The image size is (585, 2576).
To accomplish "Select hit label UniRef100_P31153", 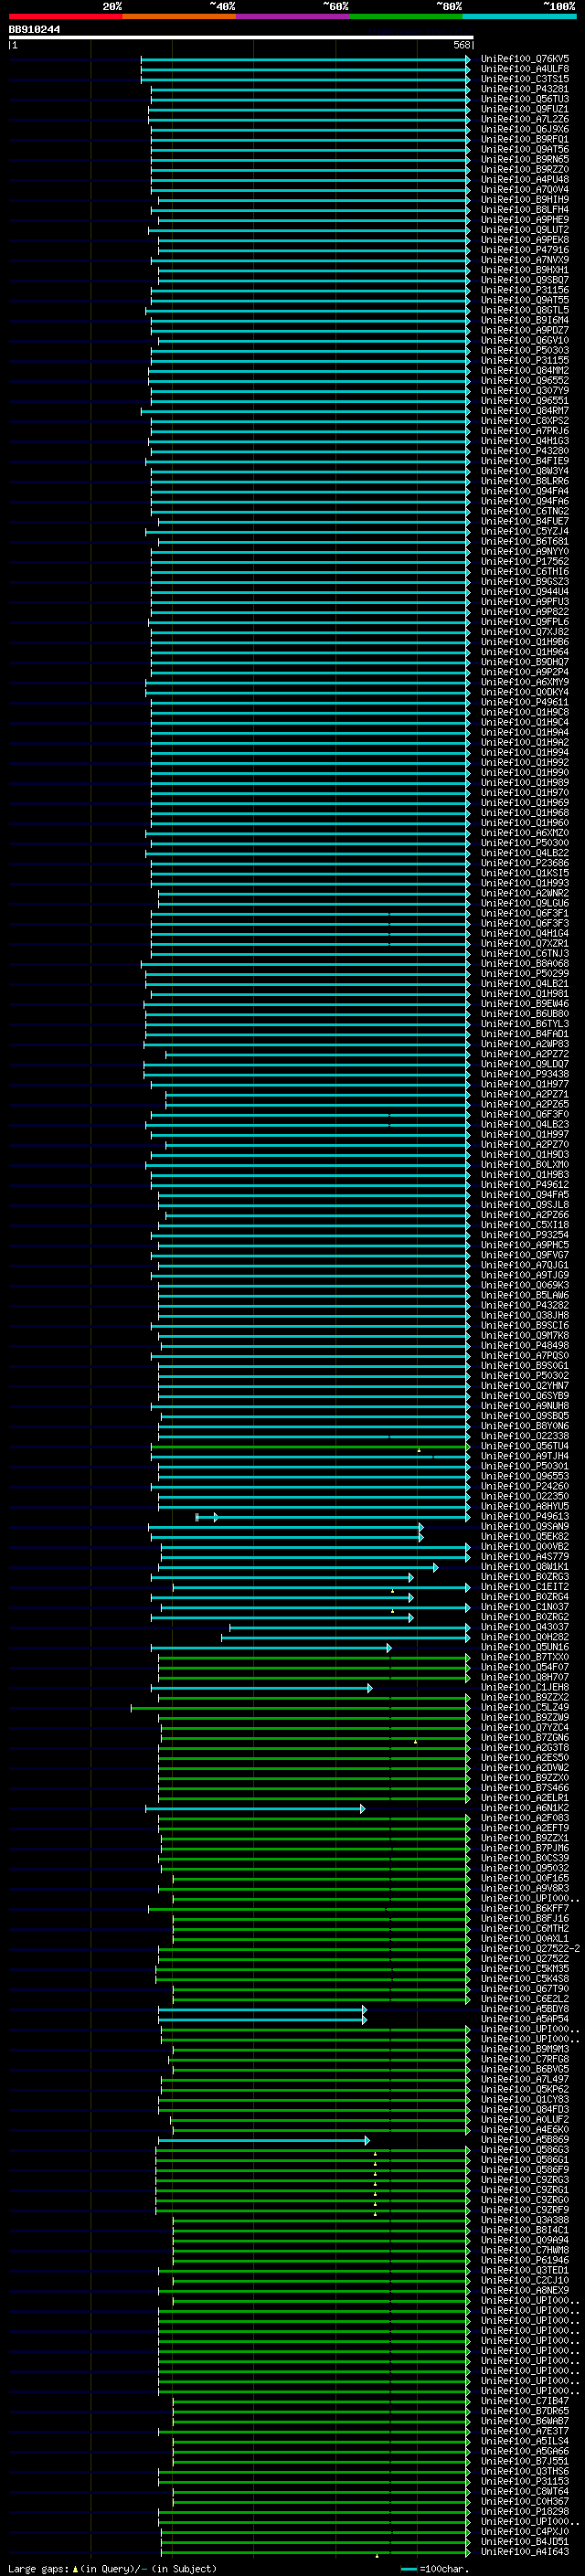I will click(525, 2481).
